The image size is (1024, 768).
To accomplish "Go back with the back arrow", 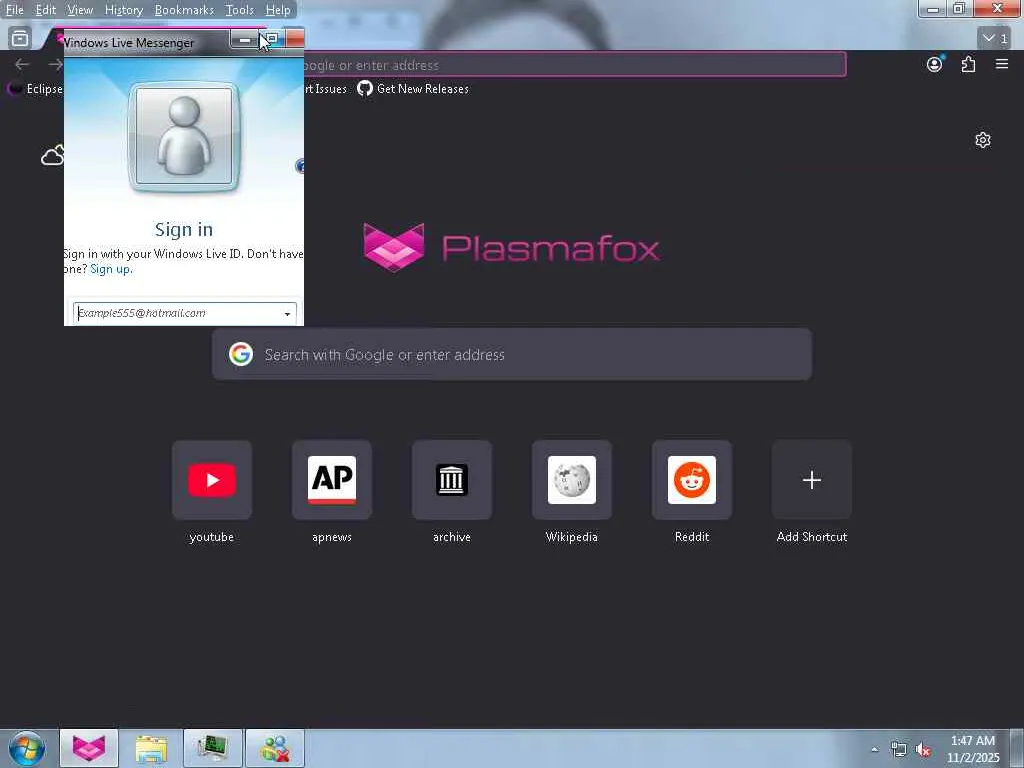I will 22,64.
